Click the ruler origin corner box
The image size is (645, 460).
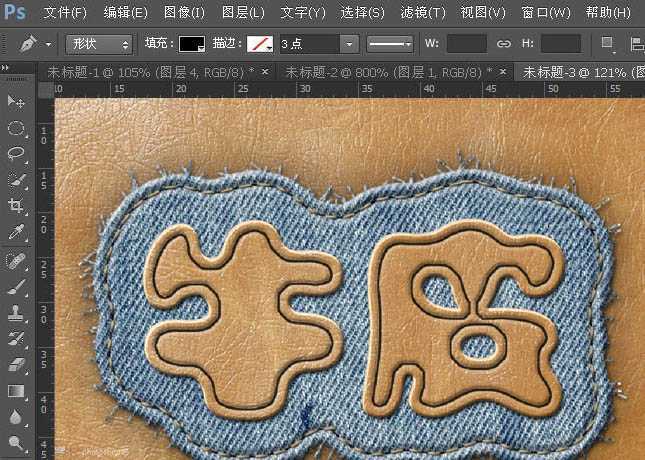tap(46, 90)
